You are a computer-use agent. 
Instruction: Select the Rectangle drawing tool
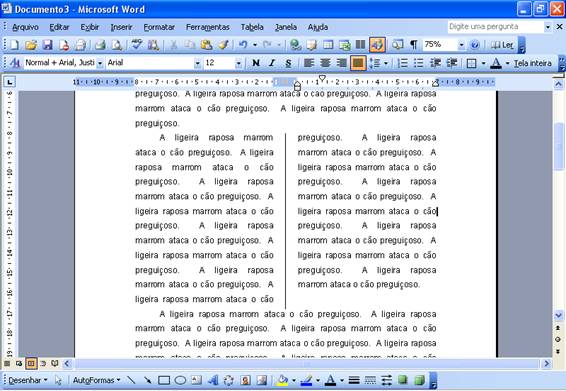point(164,380)
